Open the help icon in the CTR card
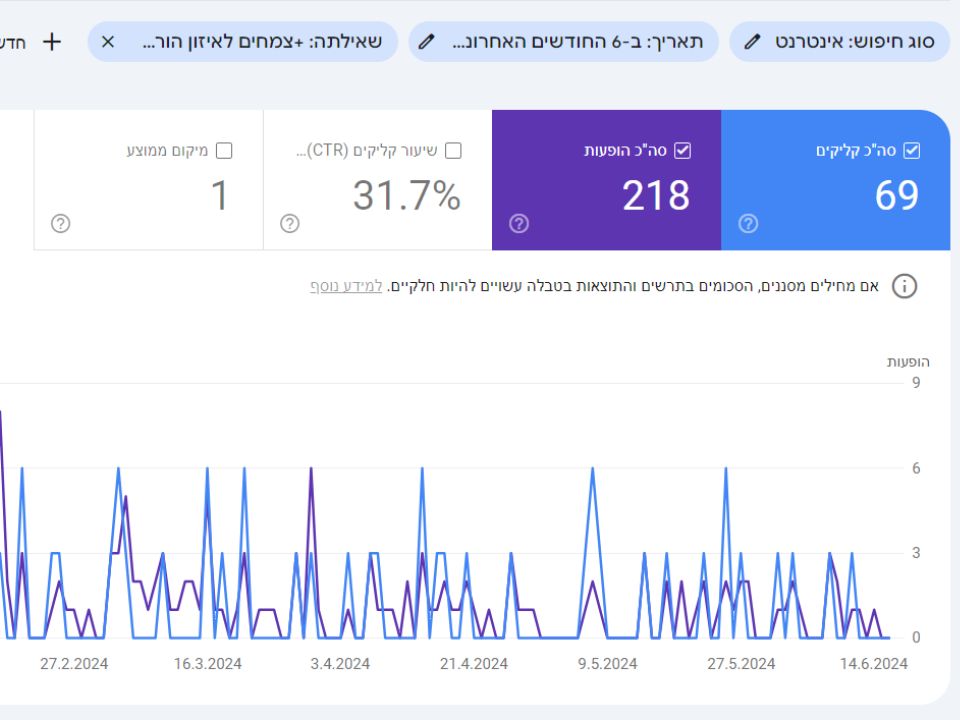 [289, 224]
